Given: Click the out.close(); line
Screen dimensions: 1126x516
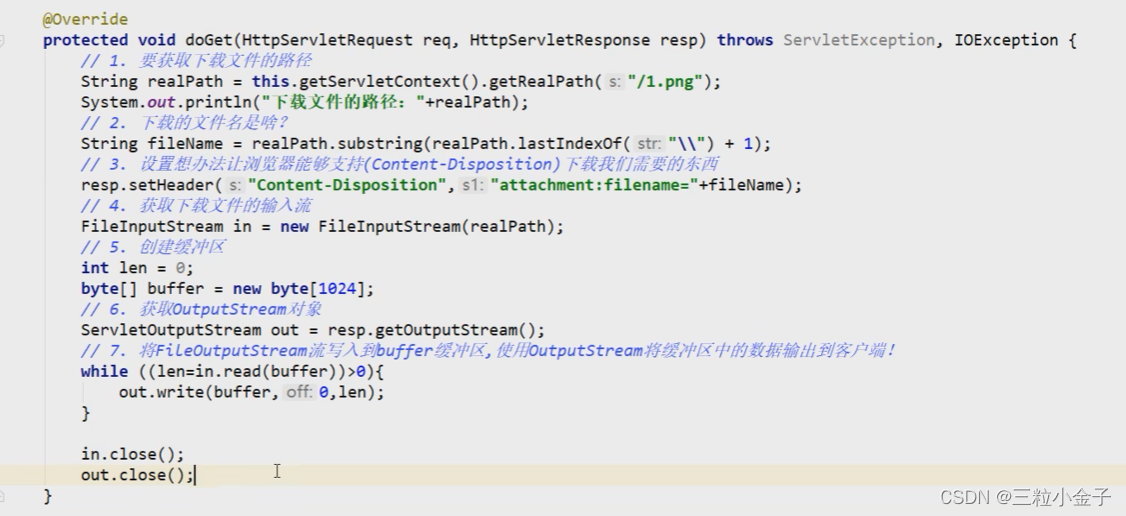Looking at the screenshot, I should [137, 475].
